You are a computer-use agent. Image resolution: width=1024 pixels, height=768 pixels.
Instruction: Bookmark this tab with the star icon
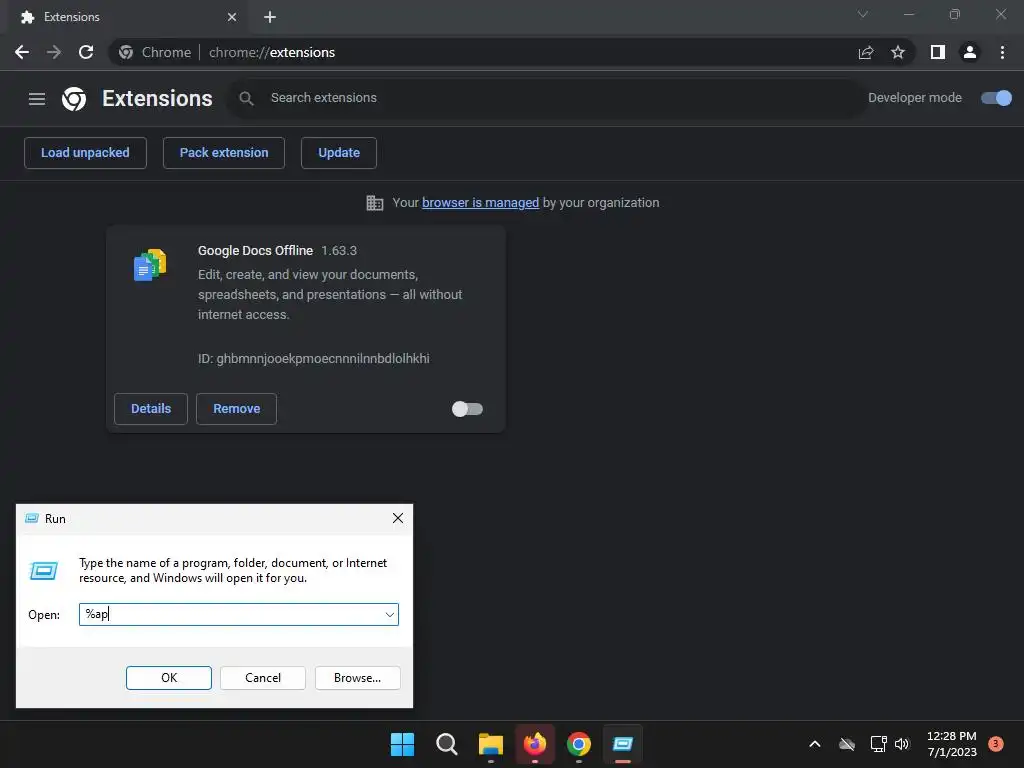click(898, 52)
